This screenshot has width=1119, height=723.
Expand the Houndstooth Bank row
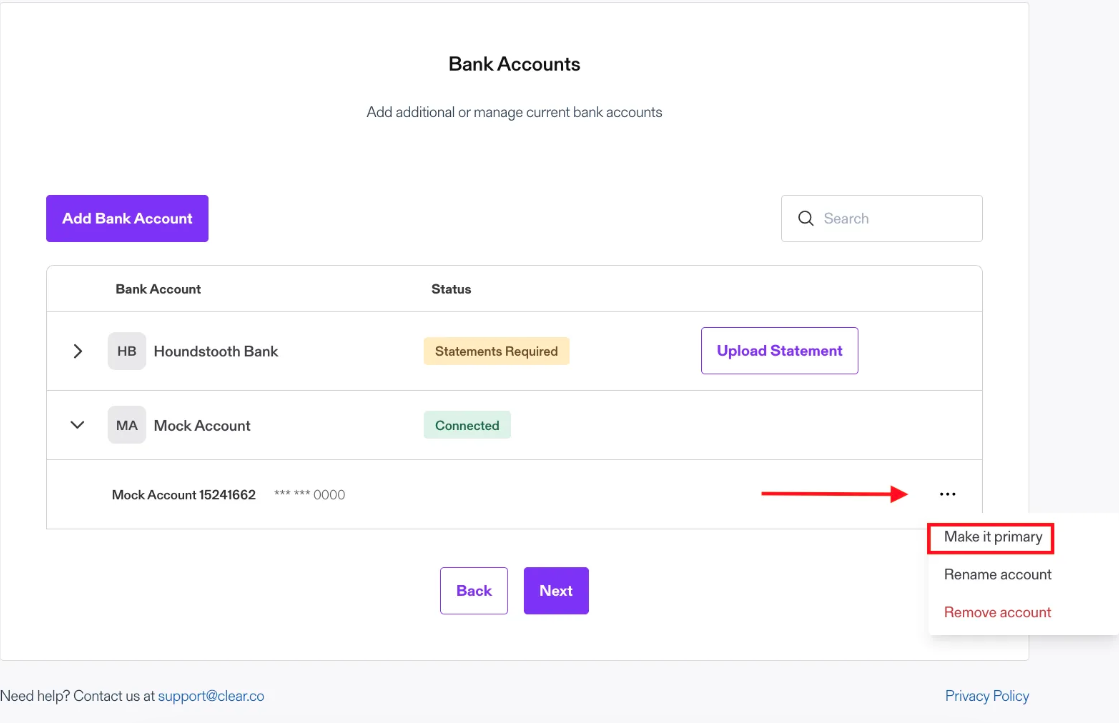(x=78, y=351)
